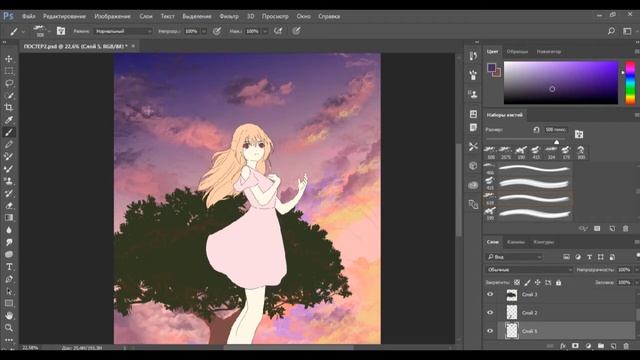Image resolution: width=640 pixels, height=360 pixels.
Task: Click the brush size value field
Action: click(555, 130)
